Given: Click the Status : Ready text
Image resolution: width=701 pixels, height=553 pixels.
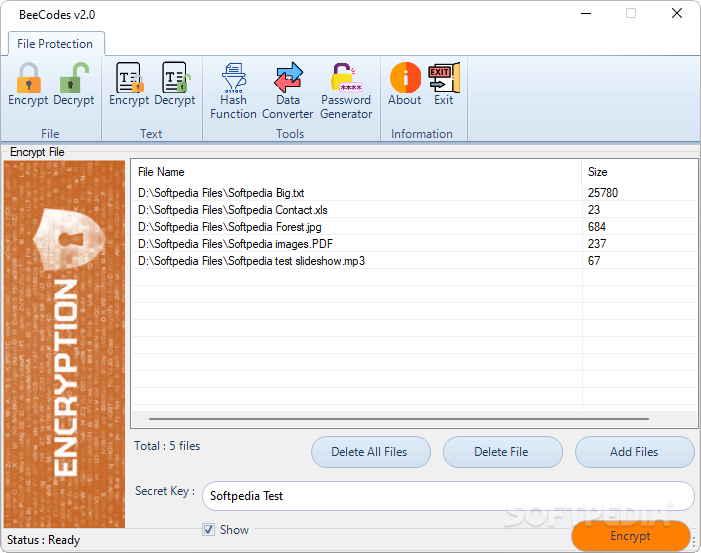Looking at the screenshot, I should [43, 540].
